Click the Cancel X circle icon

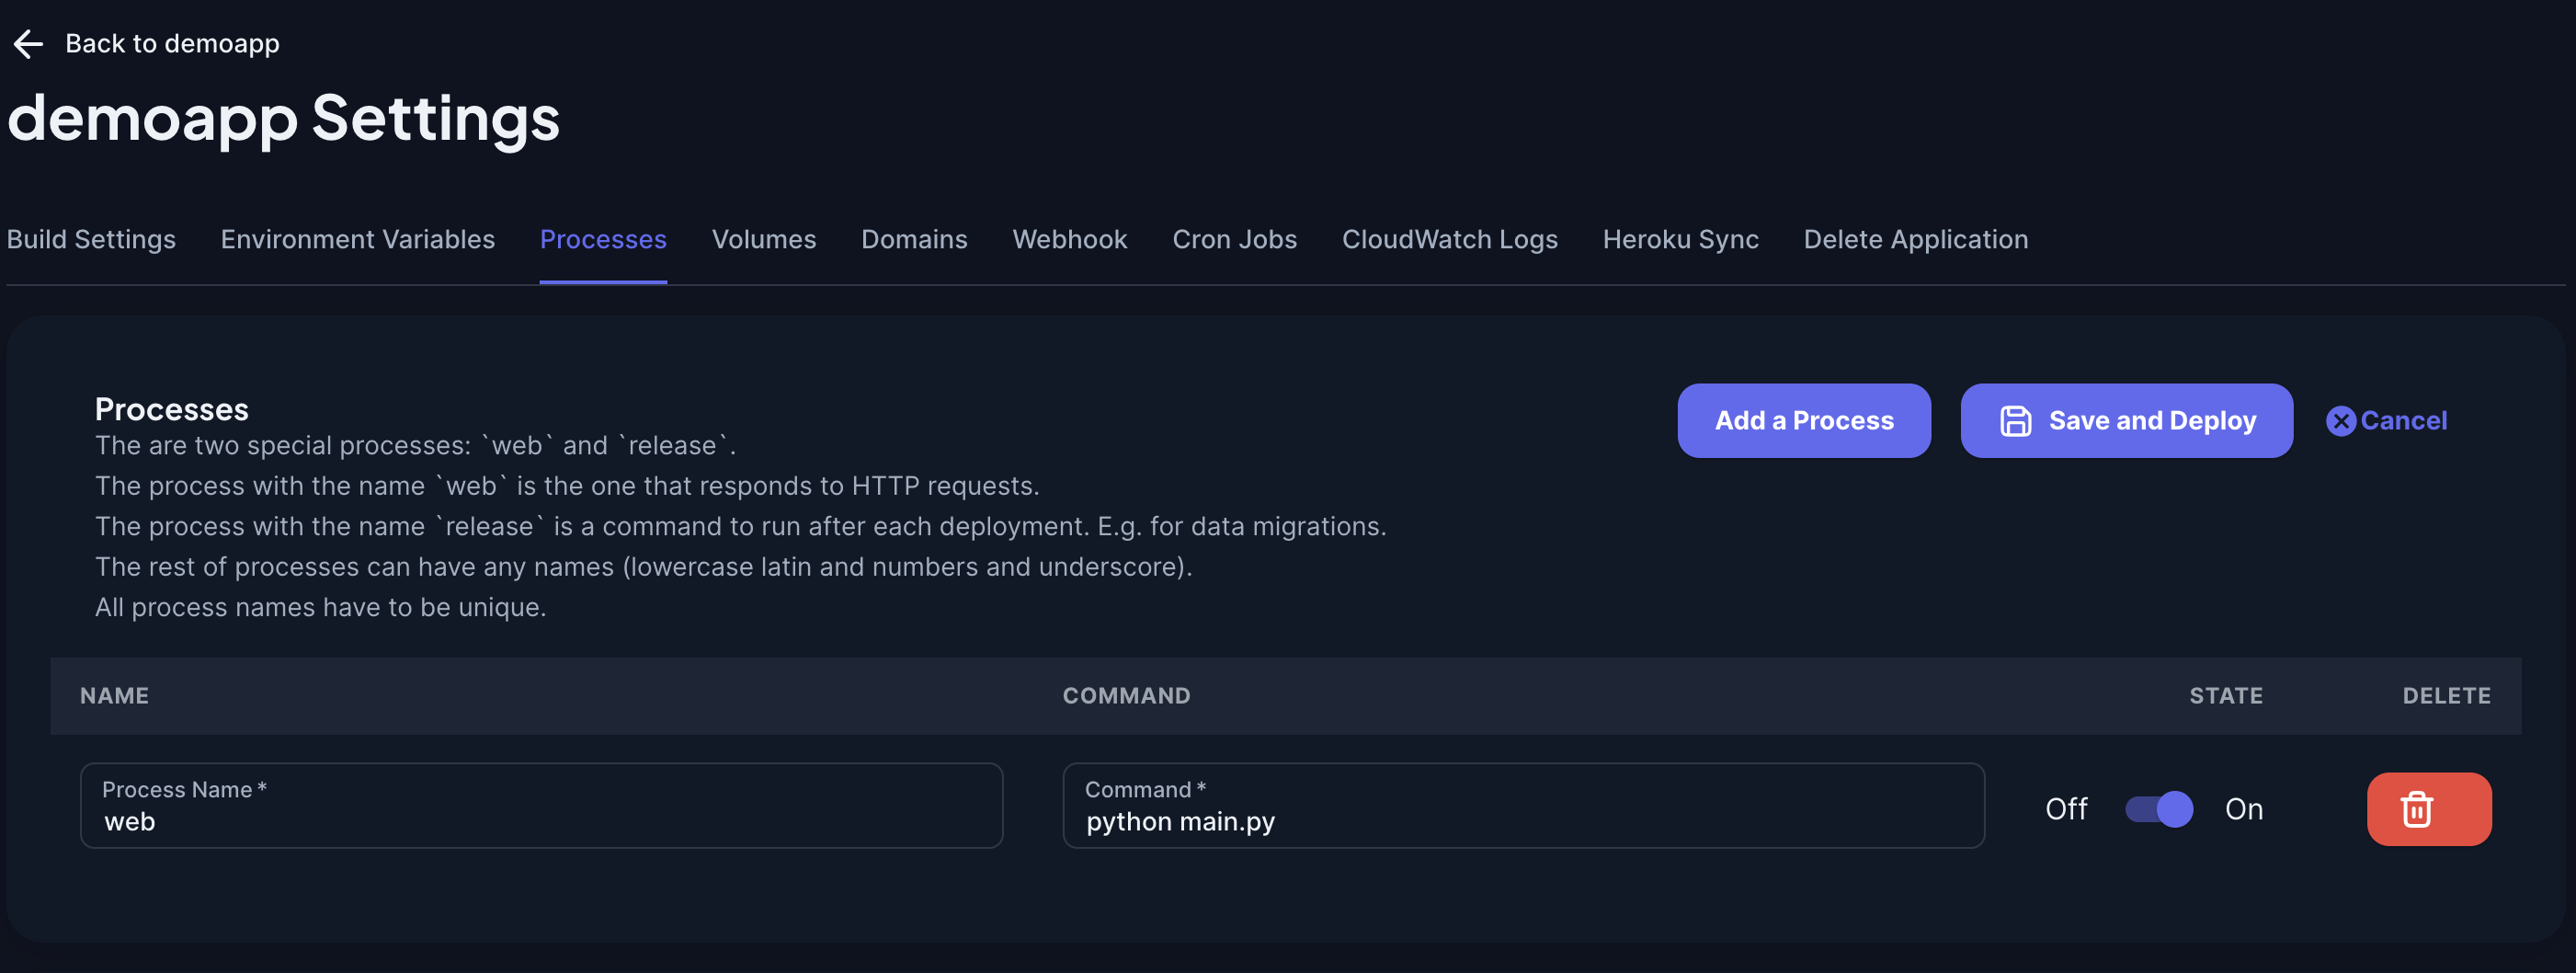(2340, 421)
